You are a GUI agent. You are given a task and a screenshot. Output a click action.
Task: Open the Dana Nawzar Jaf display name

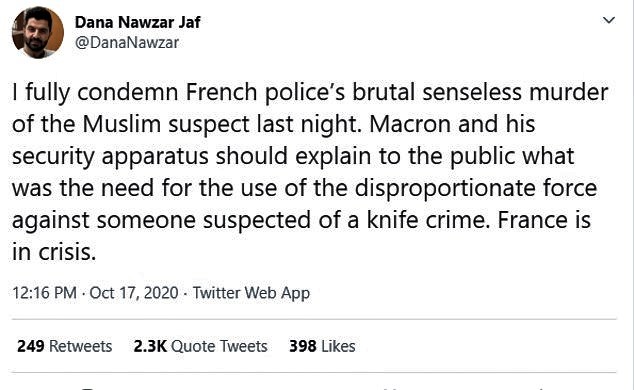137,22
